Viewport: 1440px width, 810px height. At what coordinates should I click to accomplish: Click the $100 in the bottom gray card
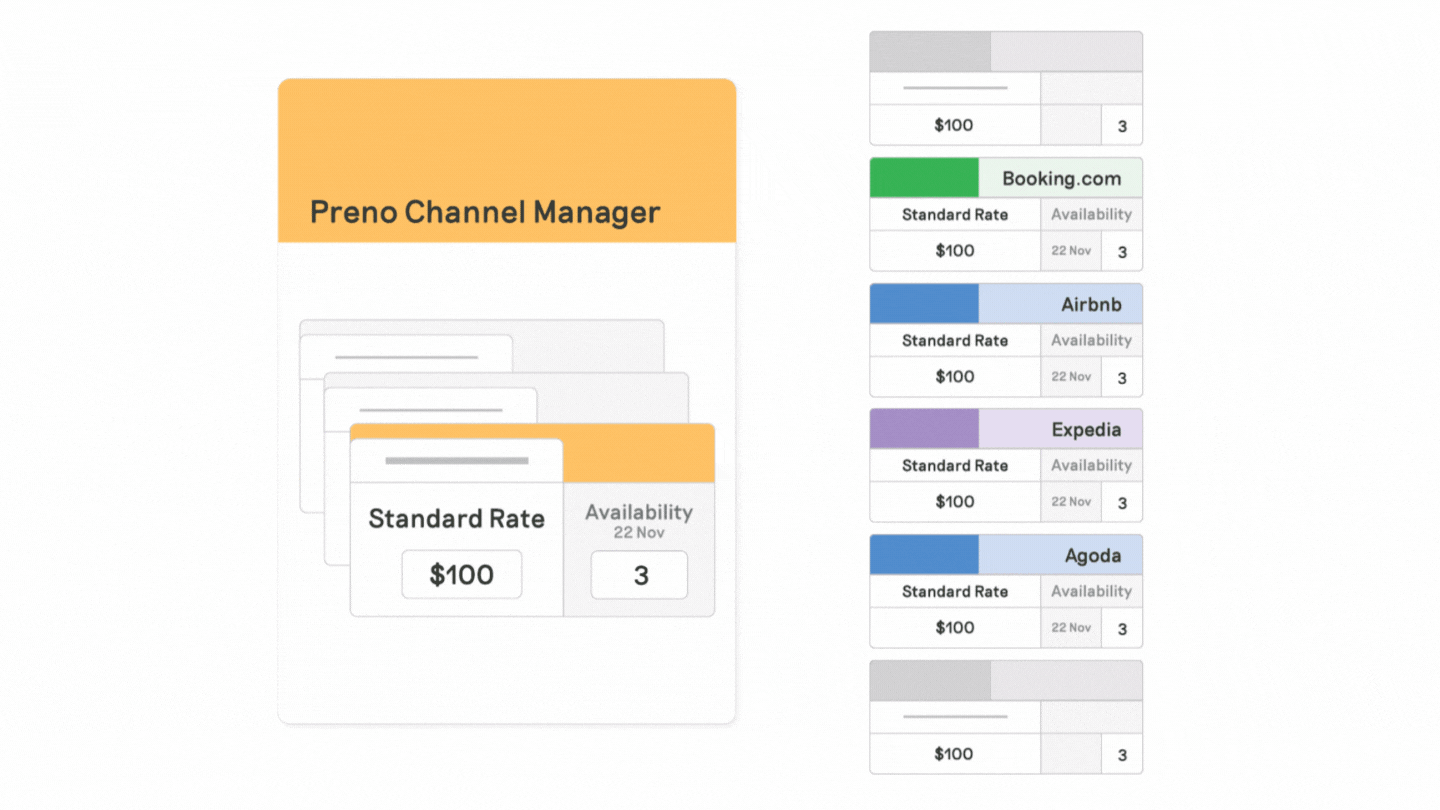point(953,754)
